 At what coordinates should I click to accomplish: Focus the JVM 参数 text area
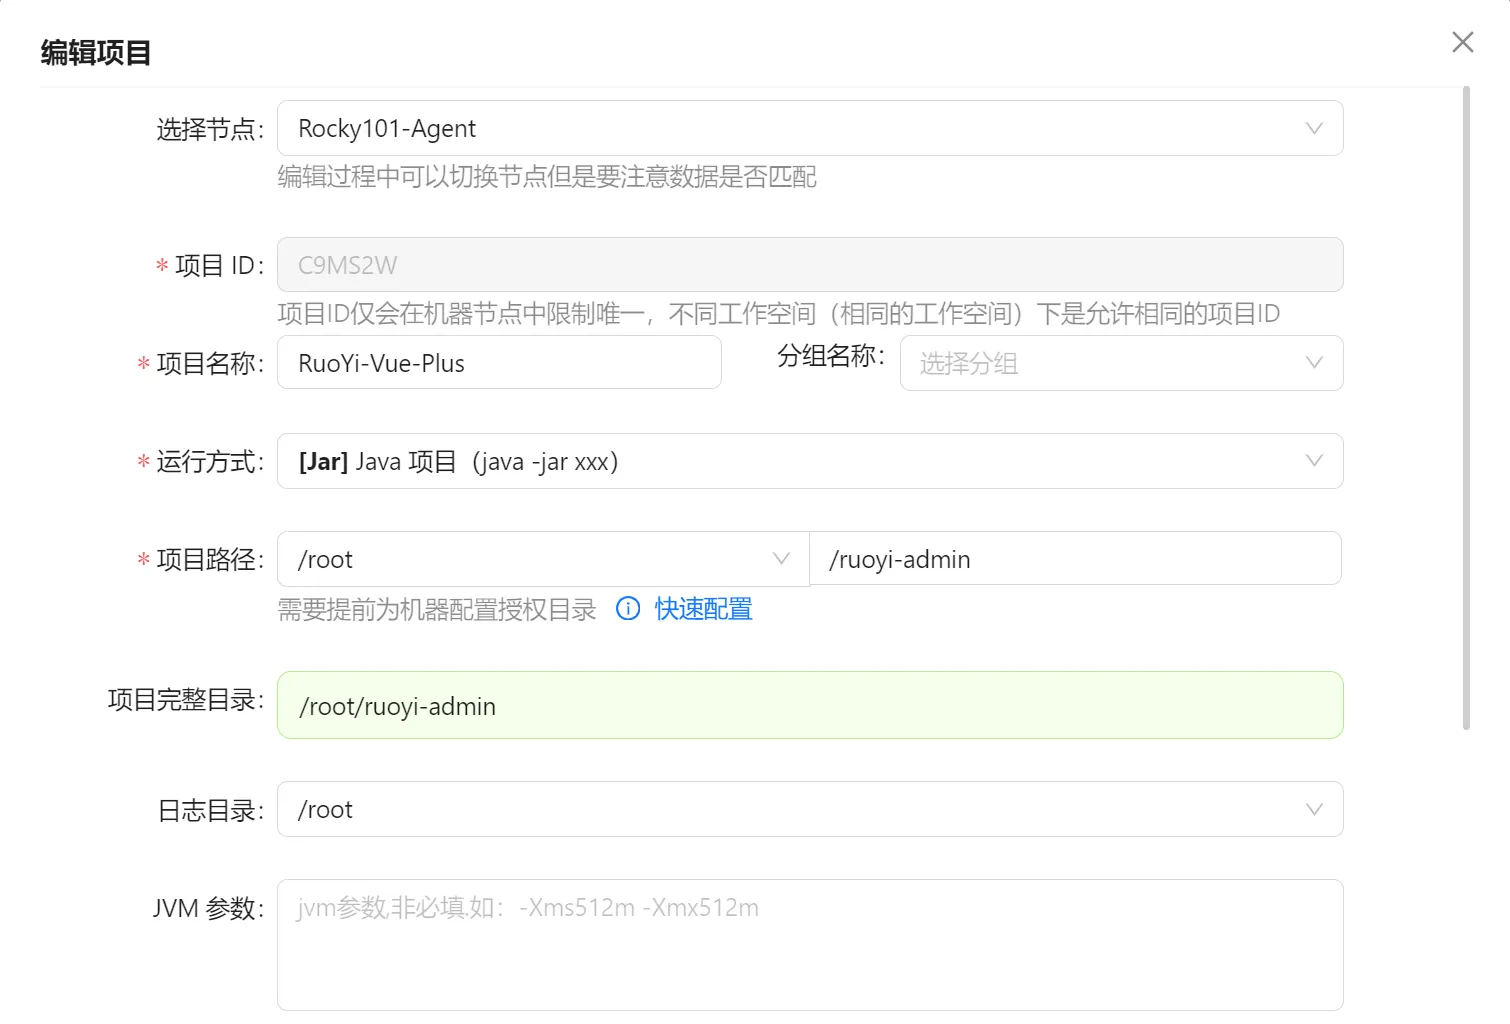(809, 945)
